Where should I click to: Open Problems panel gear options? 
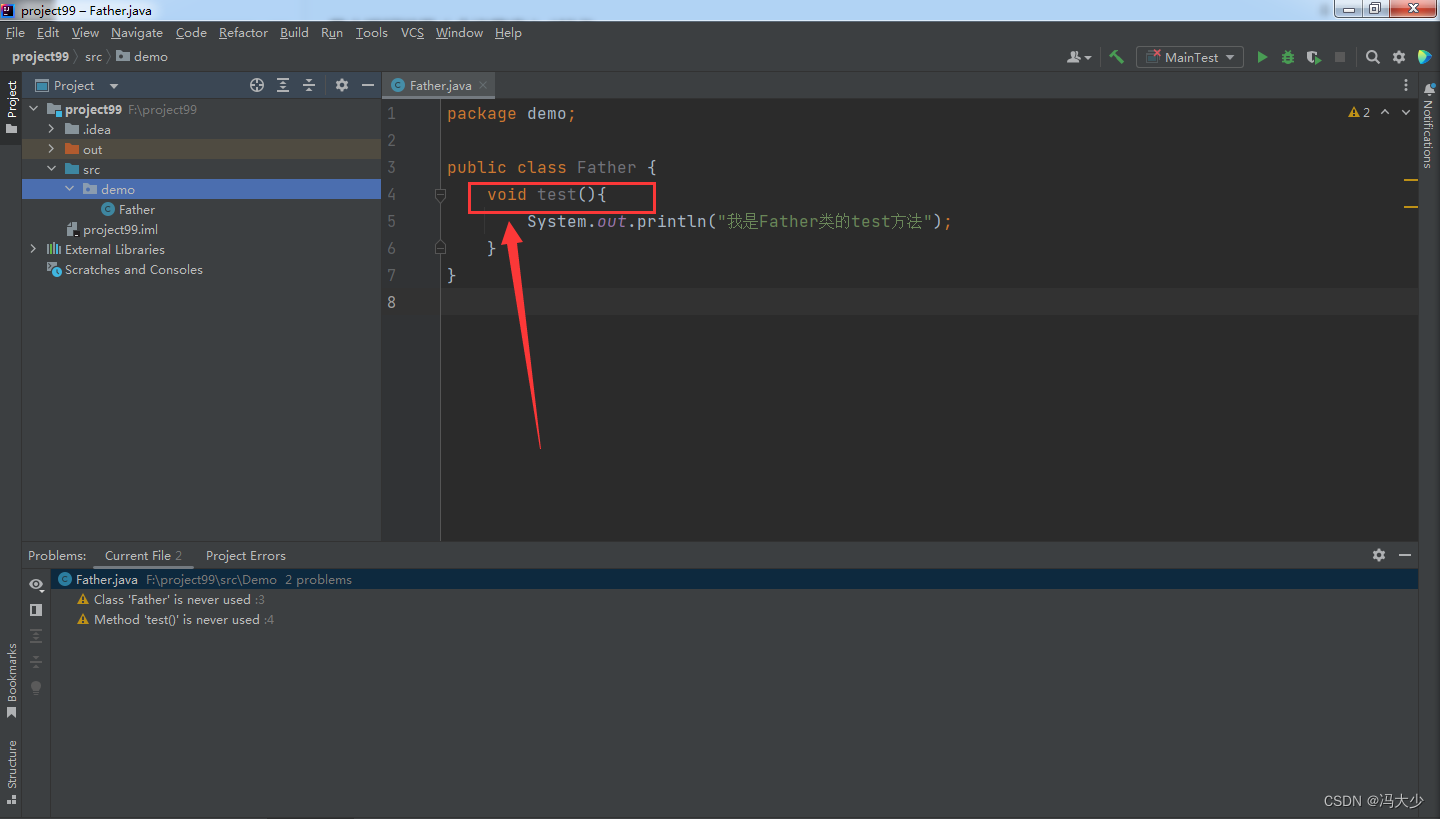1379,555
